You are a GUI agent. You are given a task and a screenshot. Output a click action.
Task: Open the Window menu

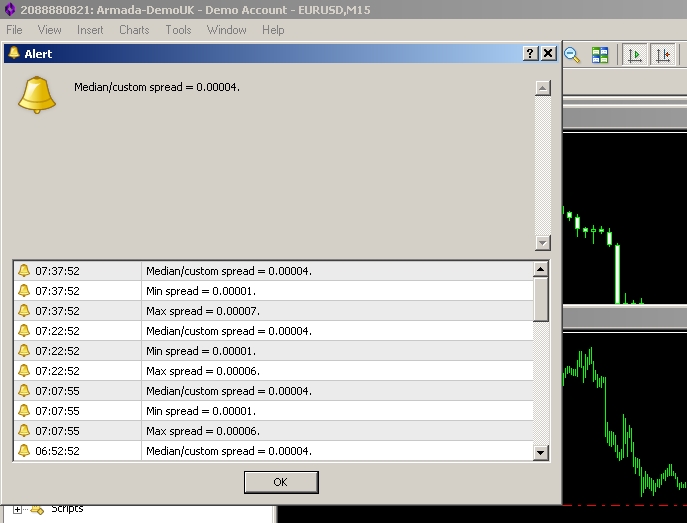(x=227, y=30)
